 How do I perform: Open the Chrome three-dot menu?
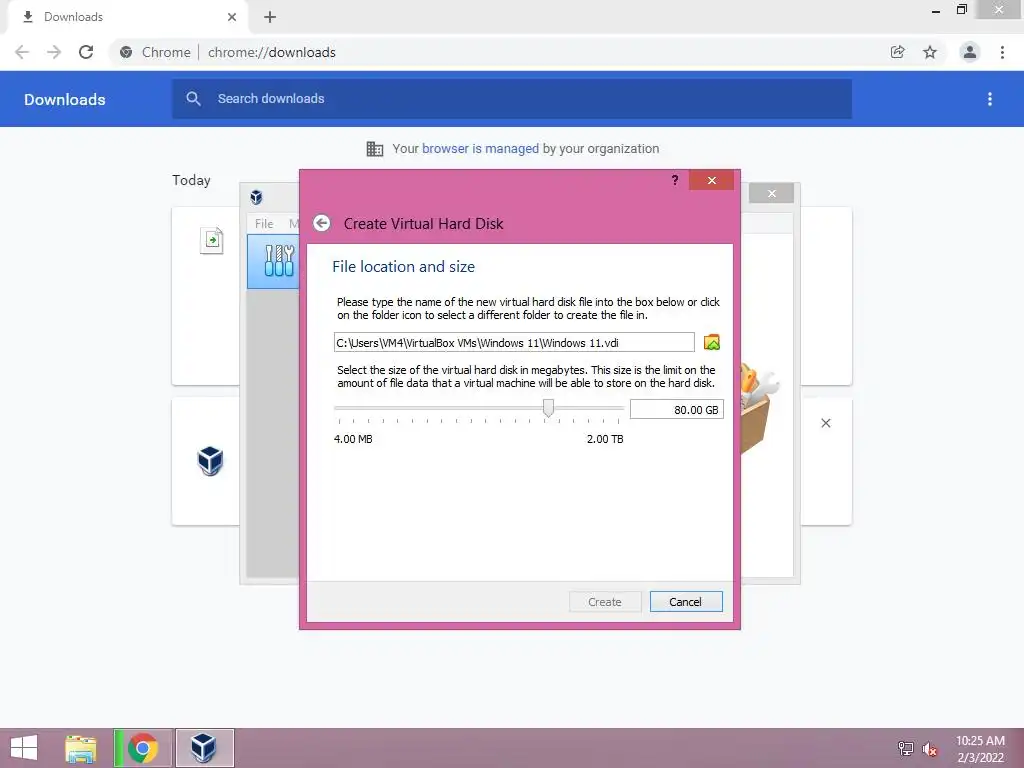tap(1002, 52)
